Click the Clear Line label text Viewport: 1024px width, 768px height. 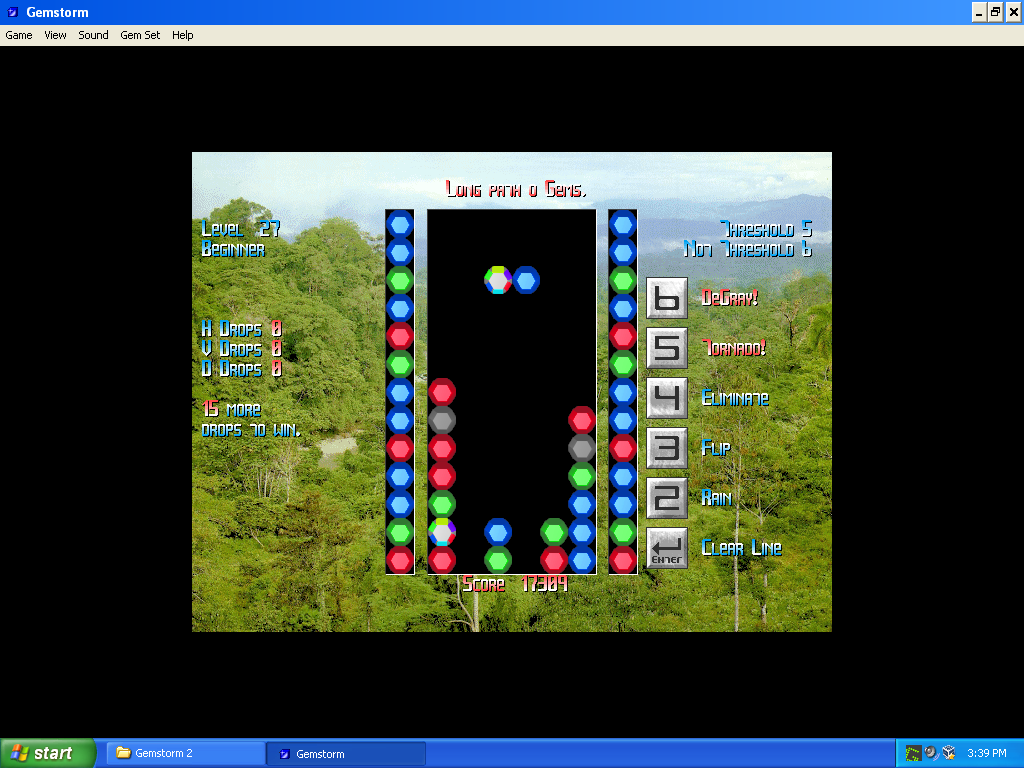(741, 548)
